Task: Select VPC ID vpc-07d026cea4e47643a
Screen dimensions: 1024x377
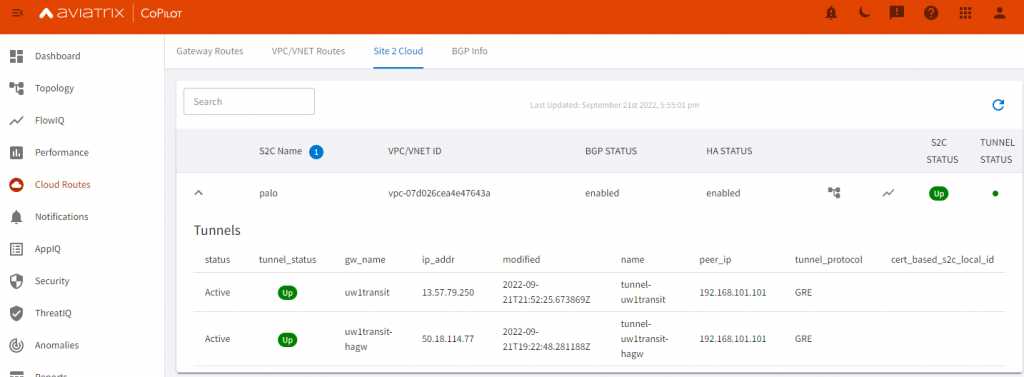Action: click(x=439, y=193)
